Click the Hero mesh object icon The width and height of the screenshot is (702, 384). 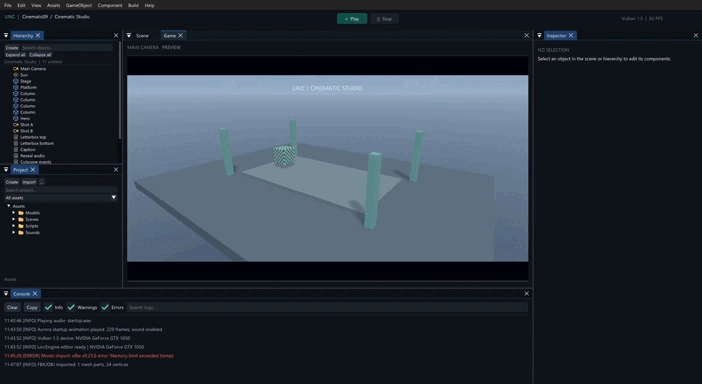(16, 118)
